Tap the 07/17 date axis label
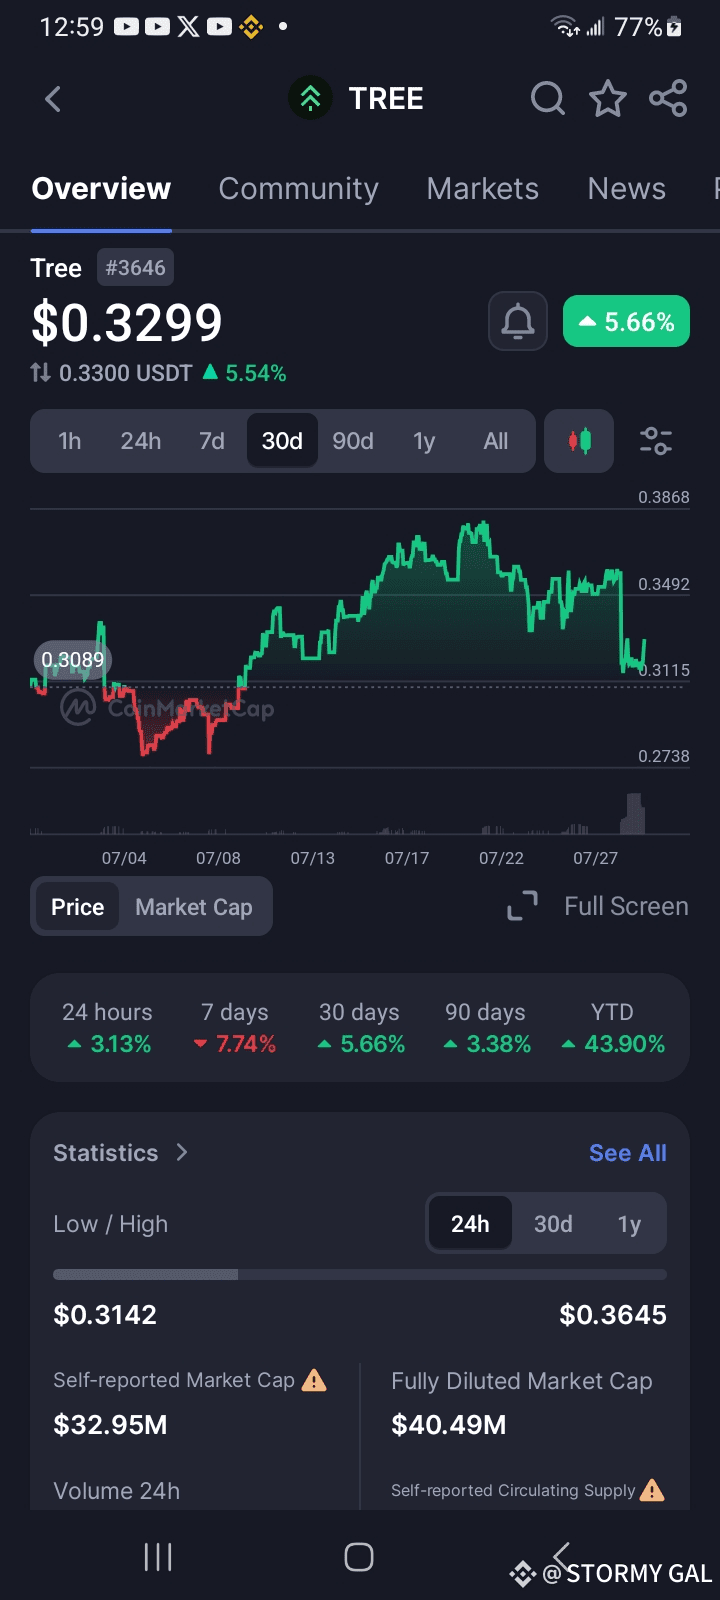 click(407, 858)
